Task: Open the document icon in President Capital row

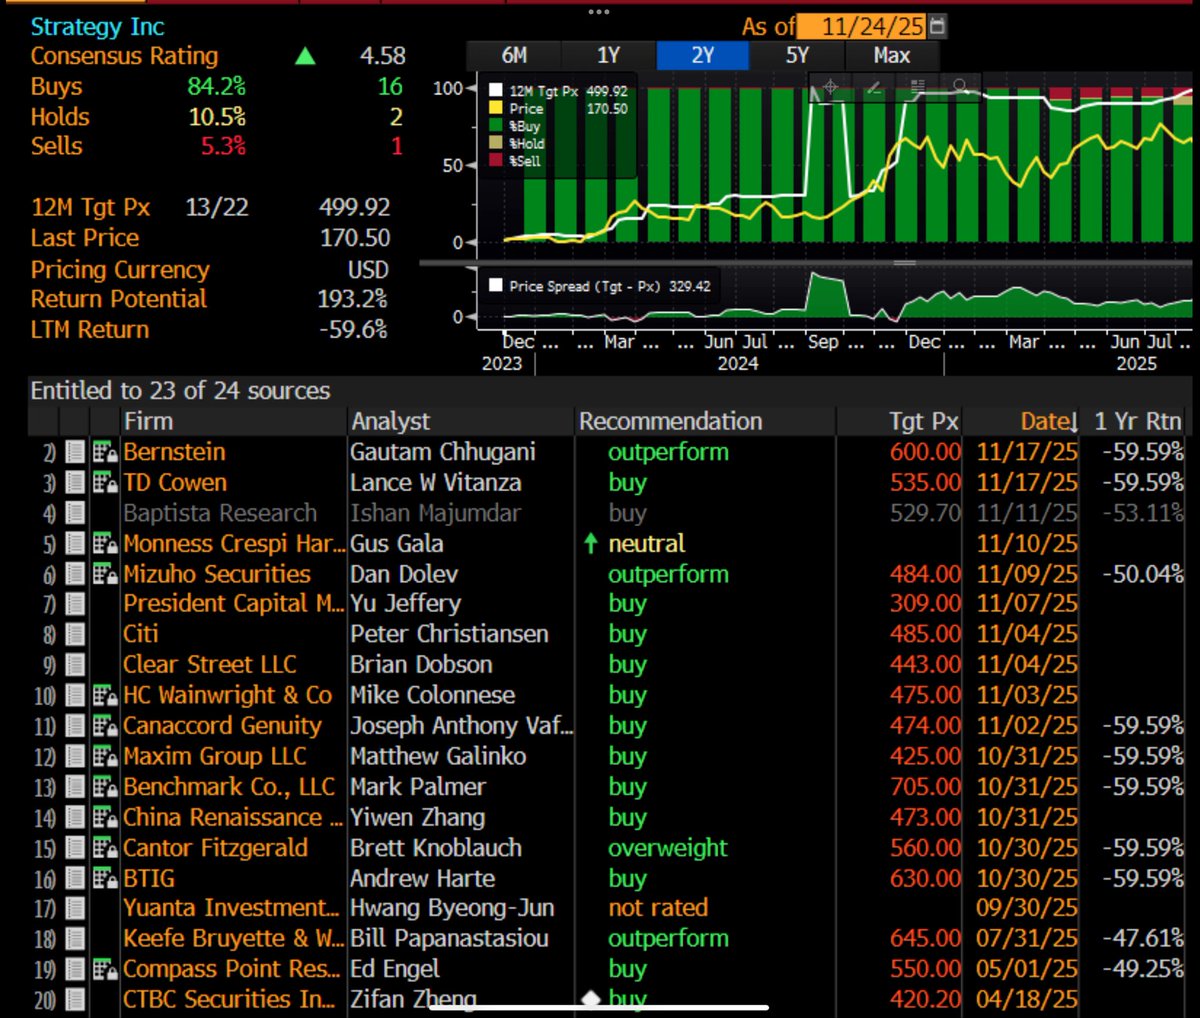Action: 74,604
